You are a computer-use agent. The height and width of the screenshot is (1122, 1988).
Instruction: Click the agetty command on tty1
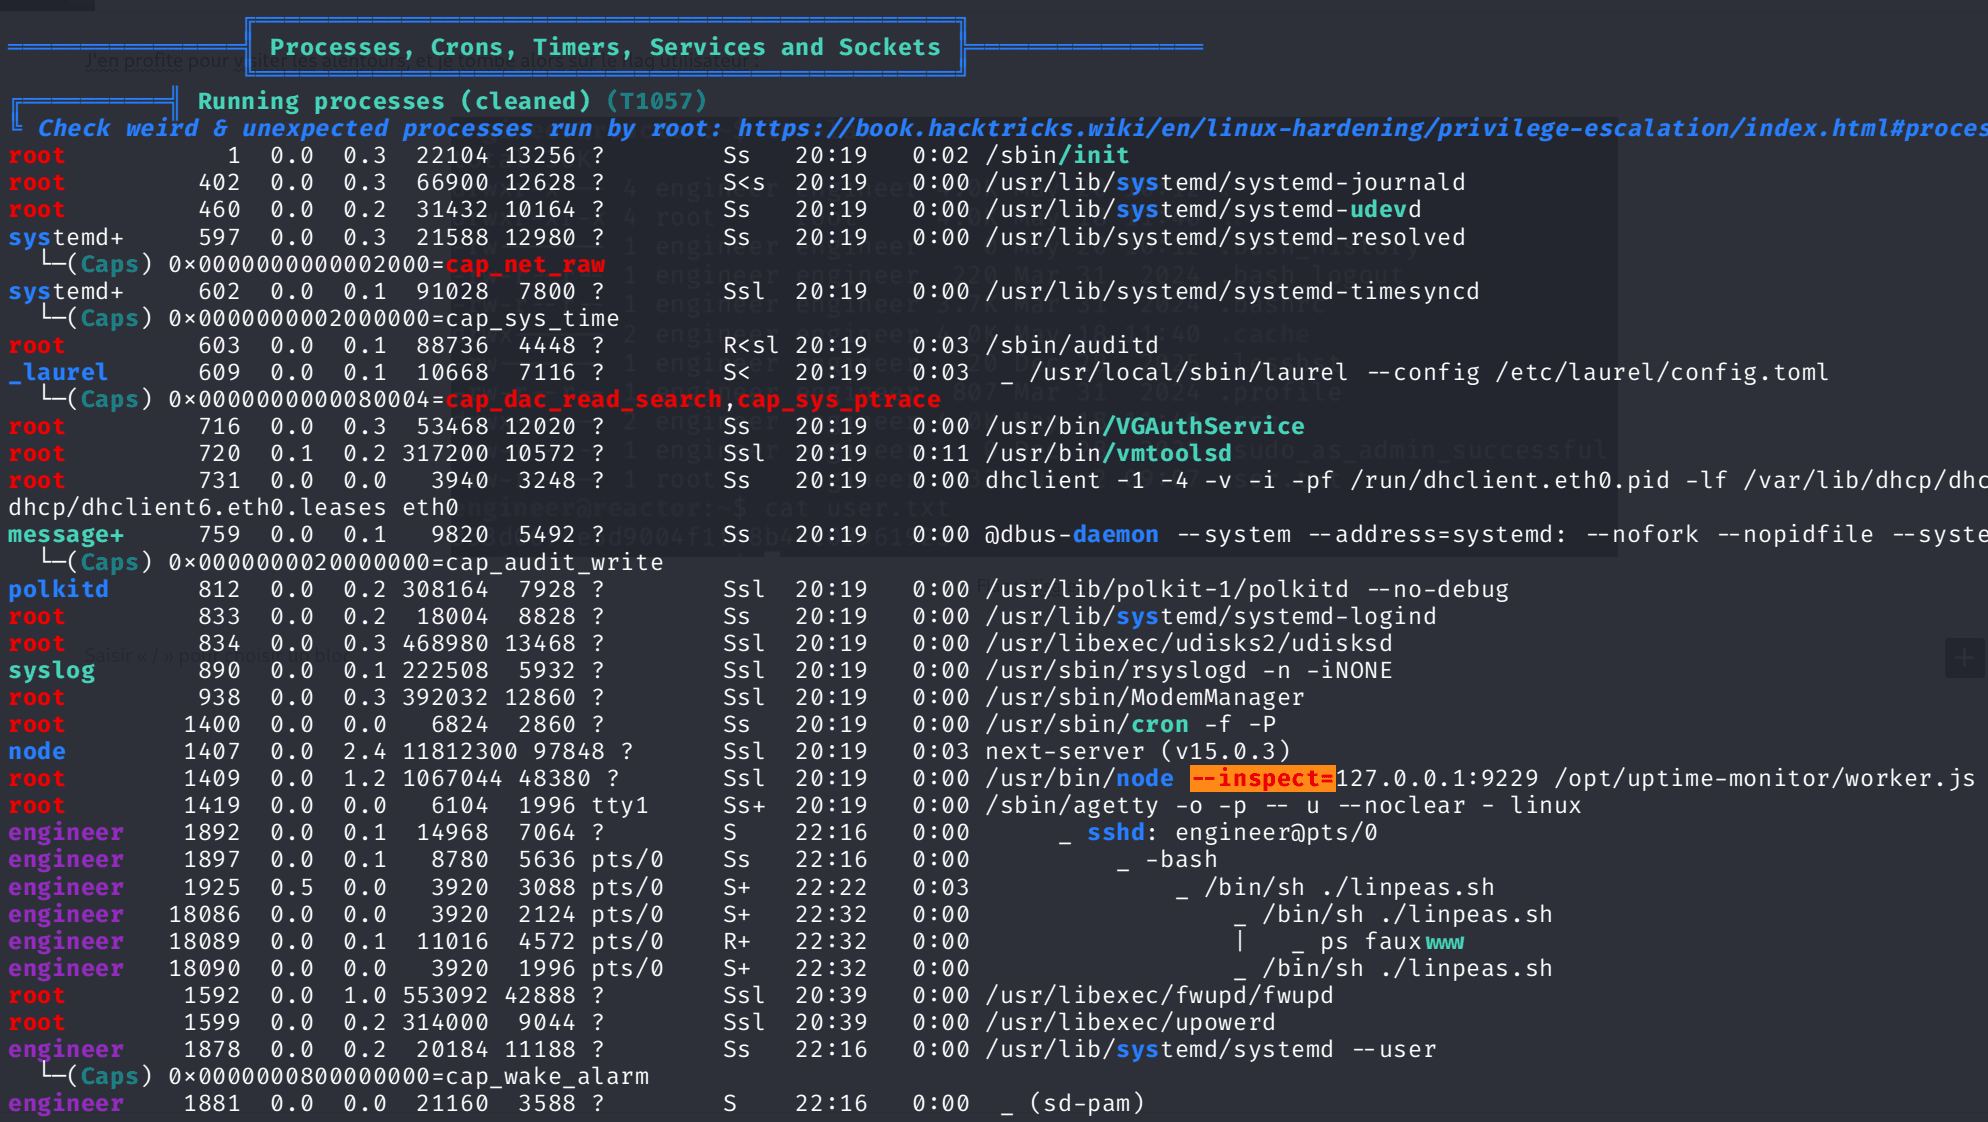coord(1283,805)
